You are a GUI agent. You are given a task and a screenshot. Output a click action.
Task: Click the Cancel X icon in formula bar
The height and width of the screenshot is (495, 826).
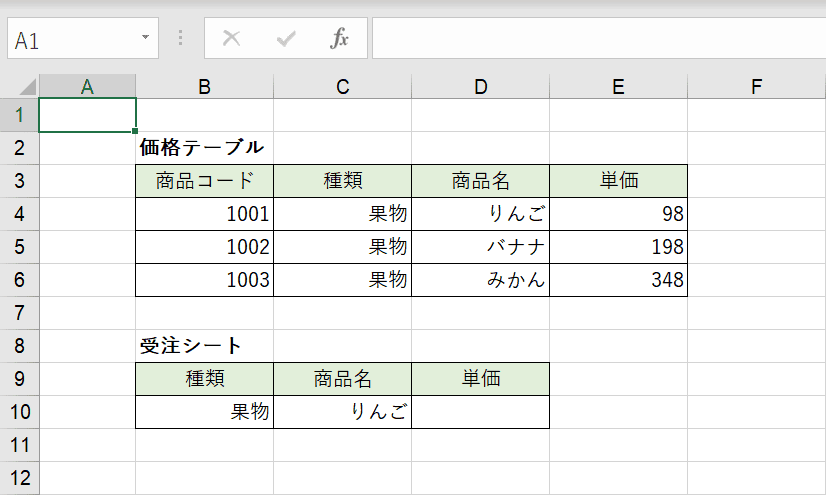231,38
